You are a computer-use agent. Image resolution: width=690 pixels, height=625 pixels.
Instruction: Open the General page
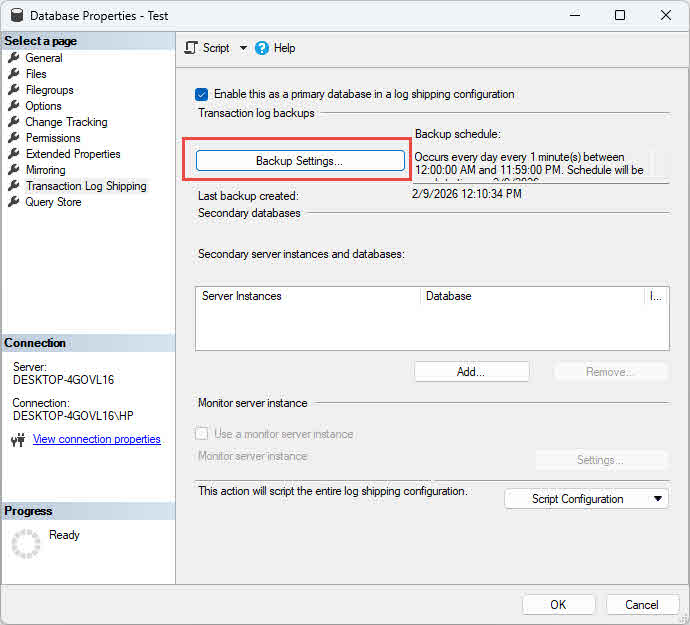44,58
